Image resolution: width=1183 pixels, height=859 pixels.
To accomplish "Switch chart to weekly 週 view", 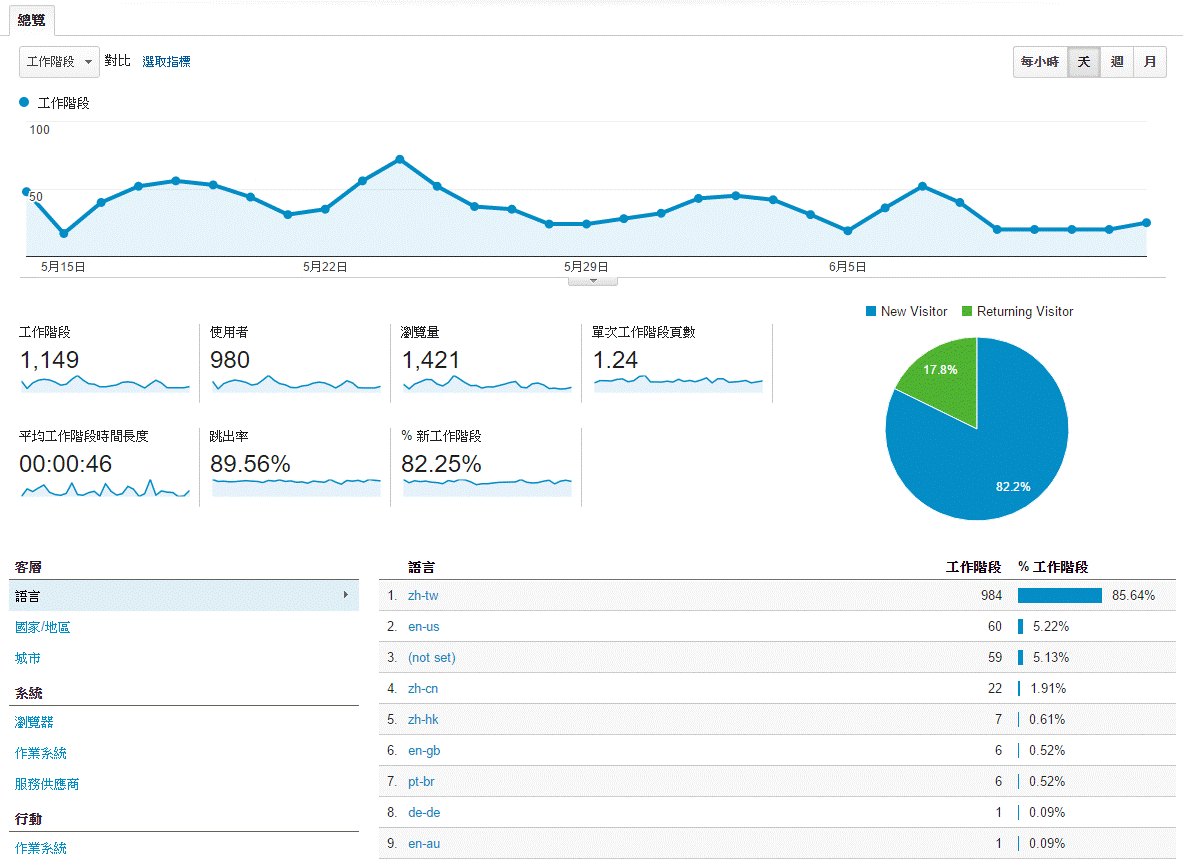I will (x=1117, y=62).
